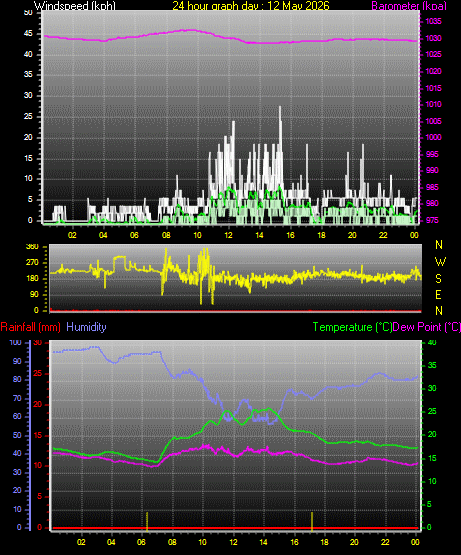Click the yellow 90 wind direction axis label
Image resolution: width=461 pixels, height=555 pixels.
[x=34, y=295]
